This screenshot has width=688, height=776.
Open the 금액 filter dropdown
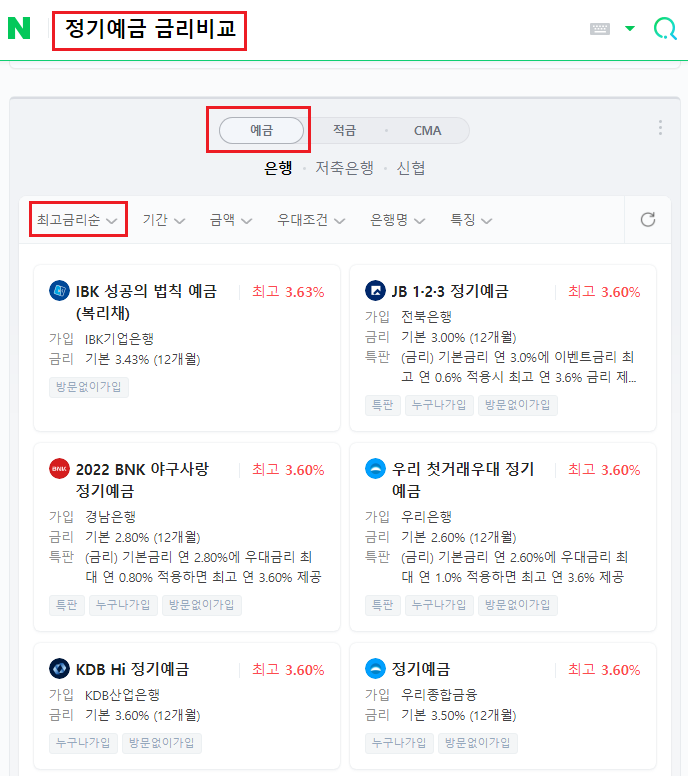pyautogui.click(x=231, y=219)
